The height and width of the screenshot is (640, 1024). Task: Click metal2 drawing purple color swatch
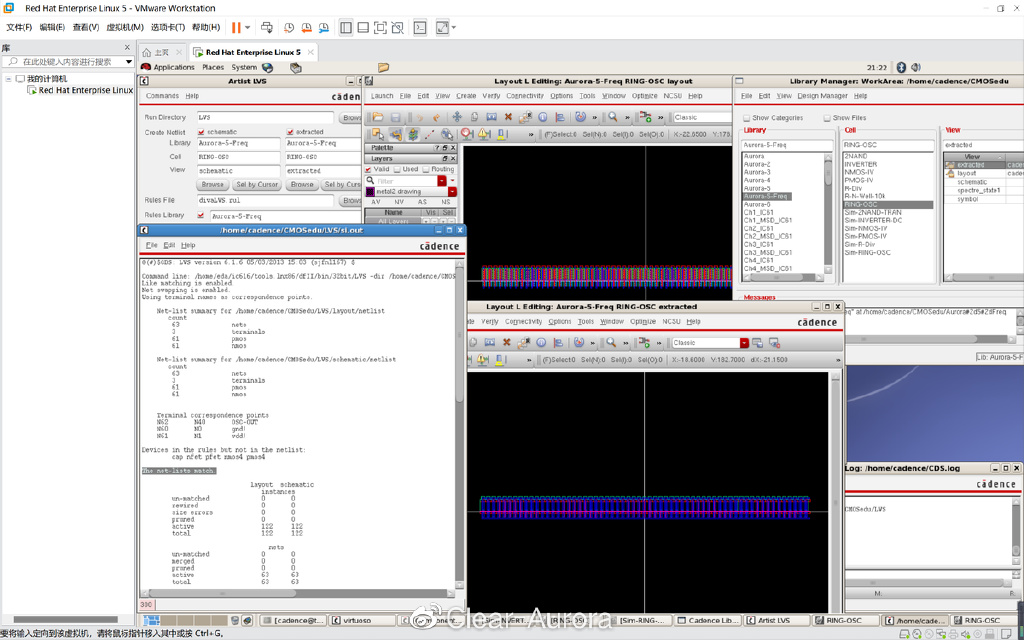click(370, 192)
